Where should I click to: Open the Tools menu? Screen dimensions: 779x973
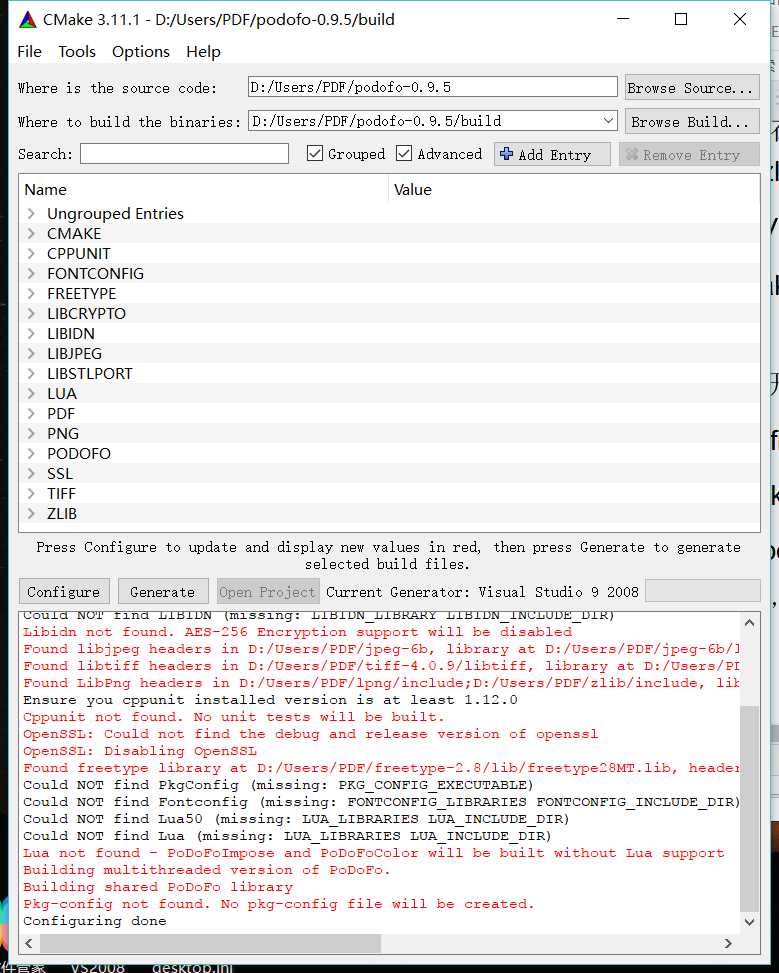(x=77, y=52)
